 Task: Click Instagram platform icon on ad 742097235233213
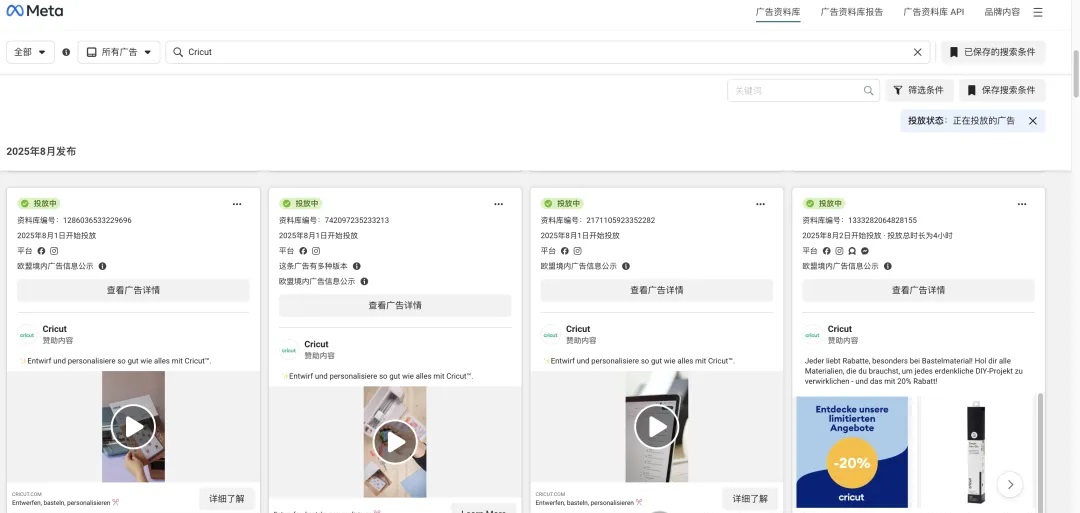pyautogui.click(x=315, y=251)
